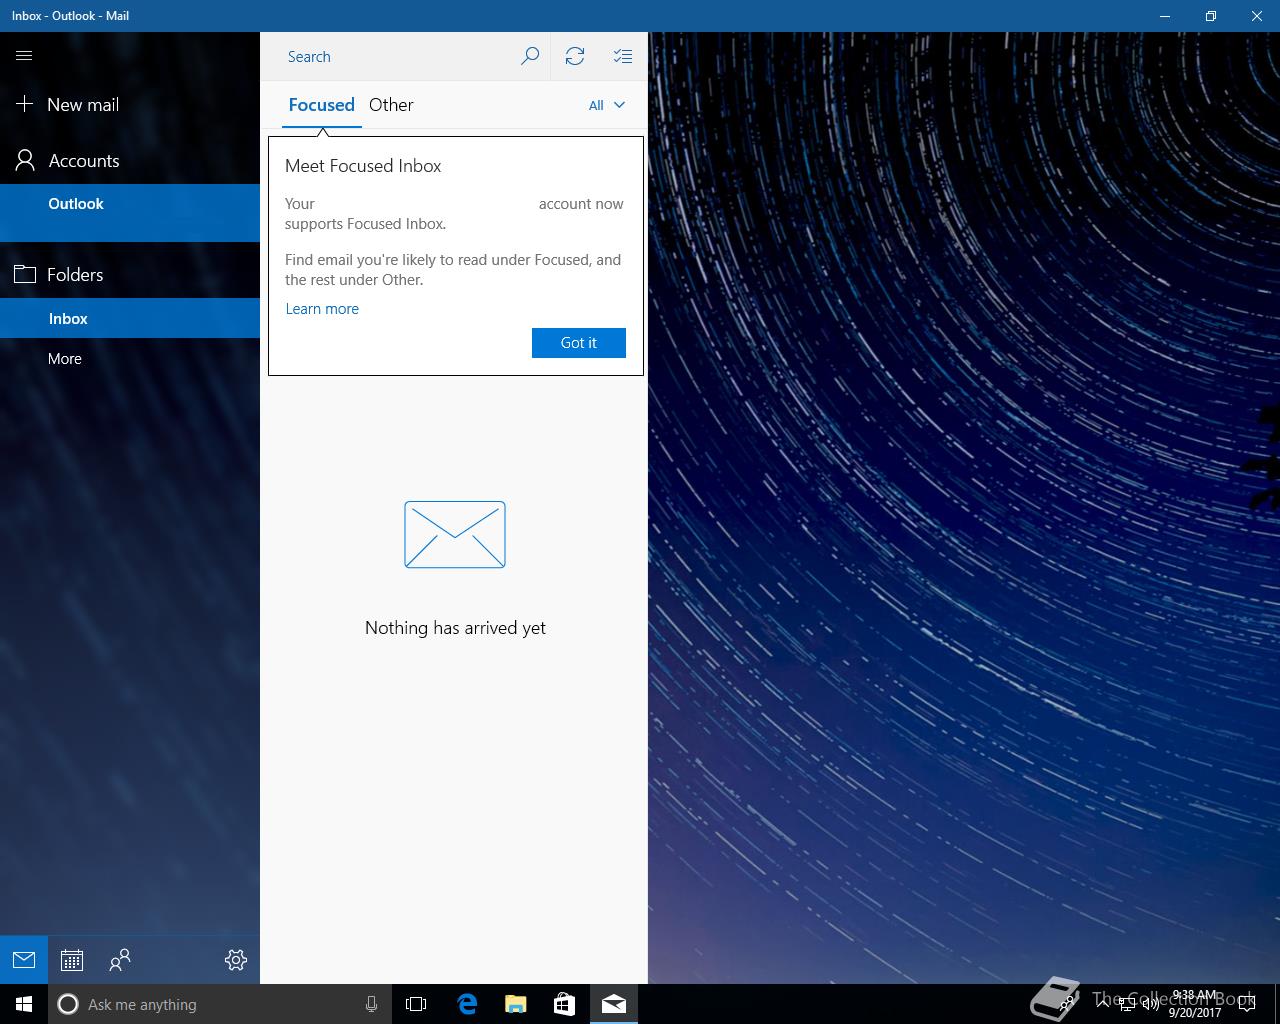1280x1024 pixels.
Task: Sync this view with refresh icon
Action: tap(575, 56)
